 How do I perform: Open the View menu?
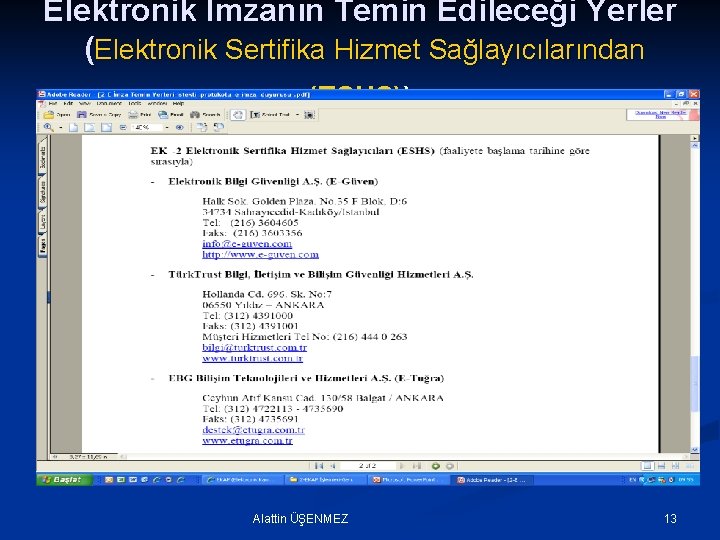tap(85, 103)
